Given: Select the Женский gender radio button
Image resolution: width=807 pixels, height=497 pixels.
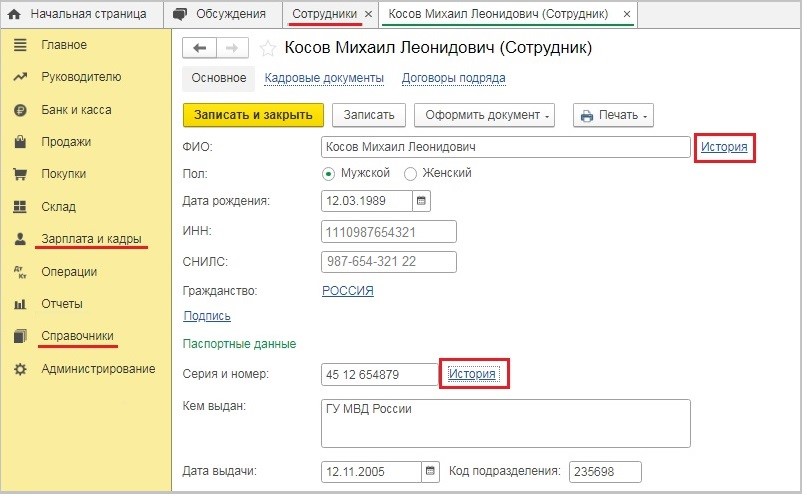Looking at the screenshot, I should 410,173.
